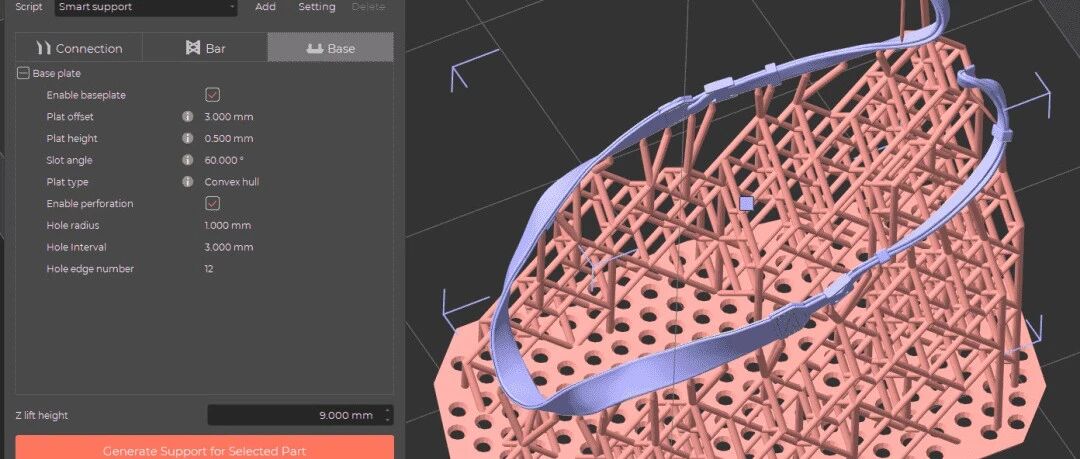Click the Enable baseplate label
The width and height of the screenshot is (1080, 459).
pyautogui.click(x=86, y=95)
